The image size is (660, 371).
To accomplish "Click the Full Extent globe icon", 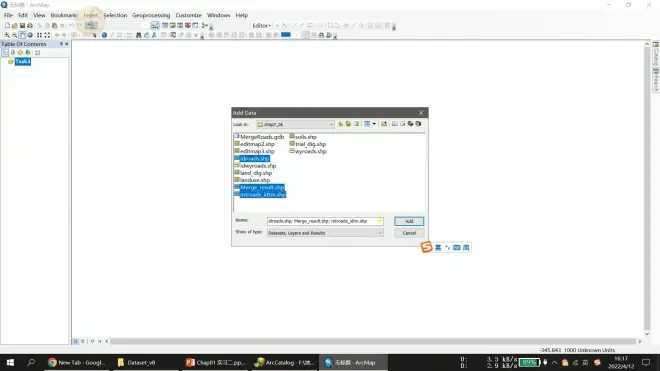I will [30, 35].
